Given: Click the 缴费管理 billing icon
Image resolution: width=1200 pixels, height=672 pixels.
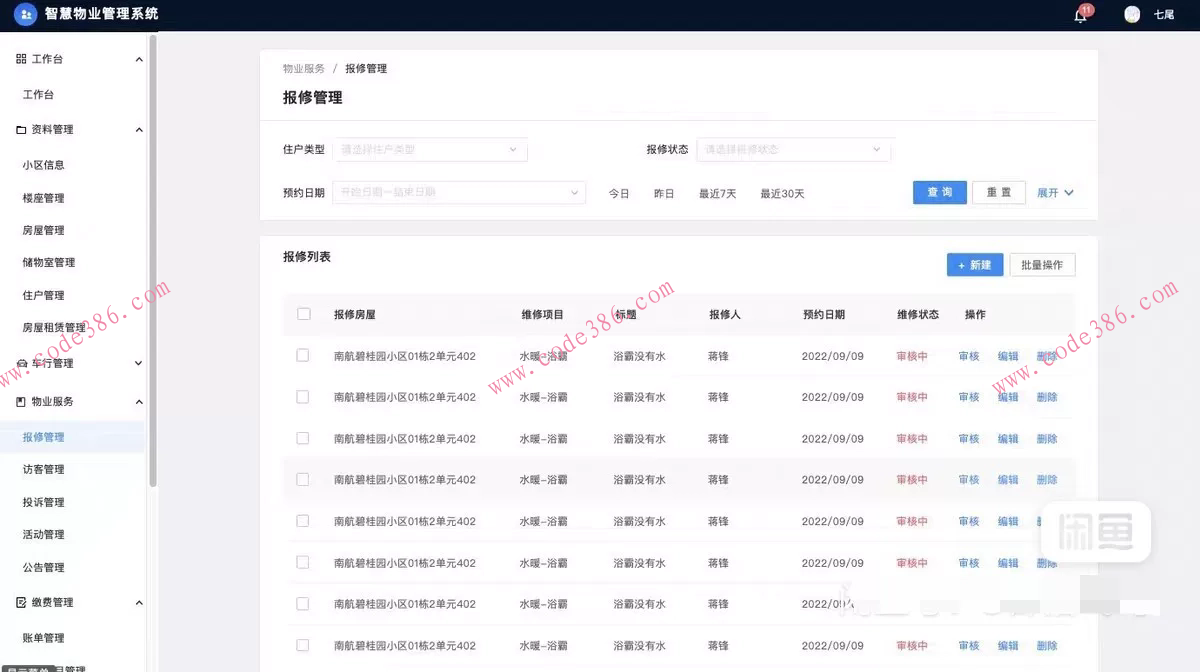Looking at the screenshot, I should coord(22,602).
